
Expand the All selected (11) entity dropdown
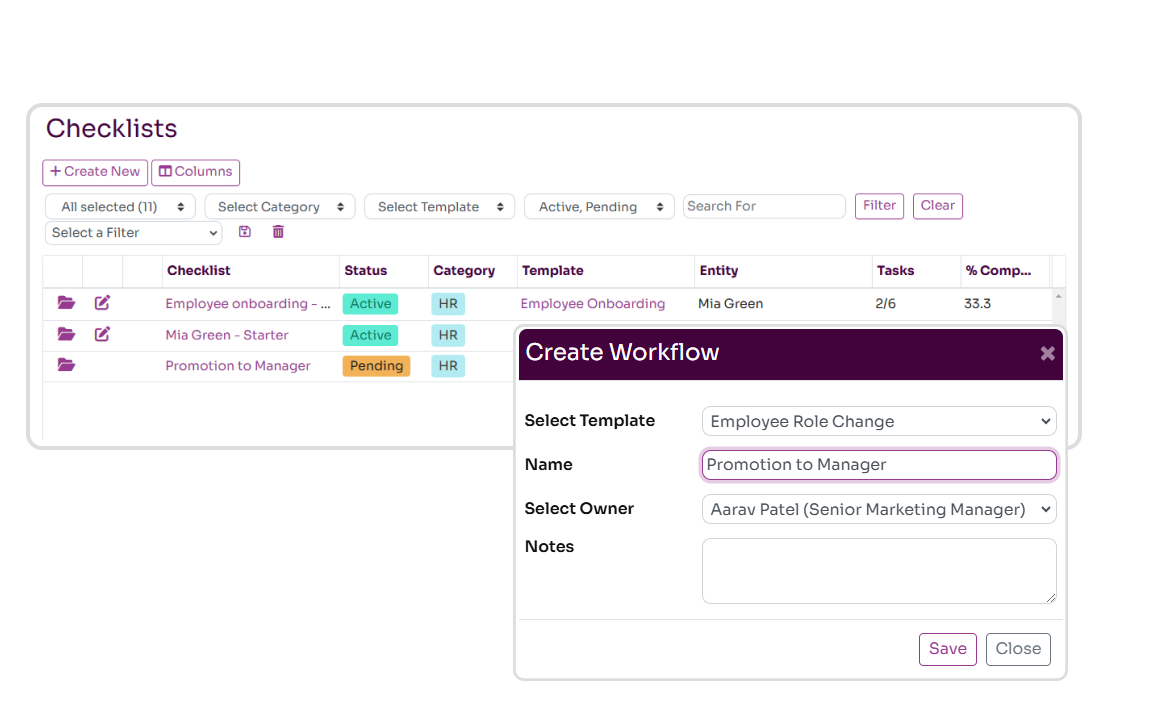(x=120, y=206)
